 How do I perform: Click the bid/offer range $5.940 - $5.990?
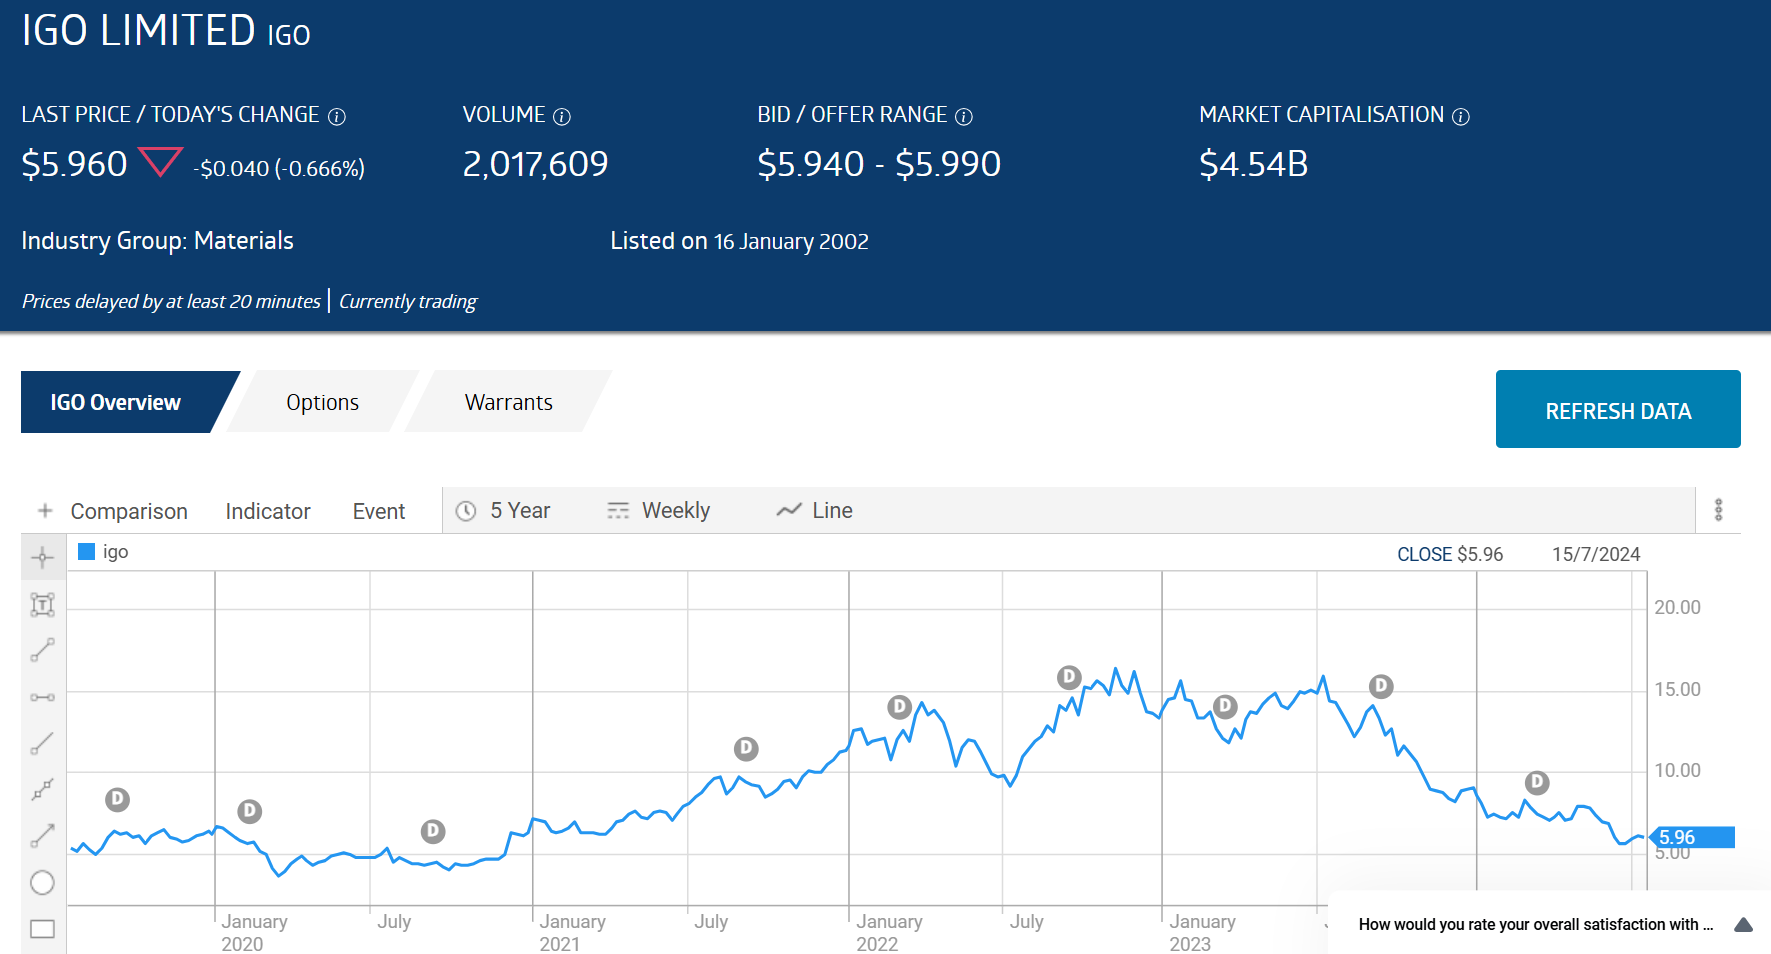879,164
